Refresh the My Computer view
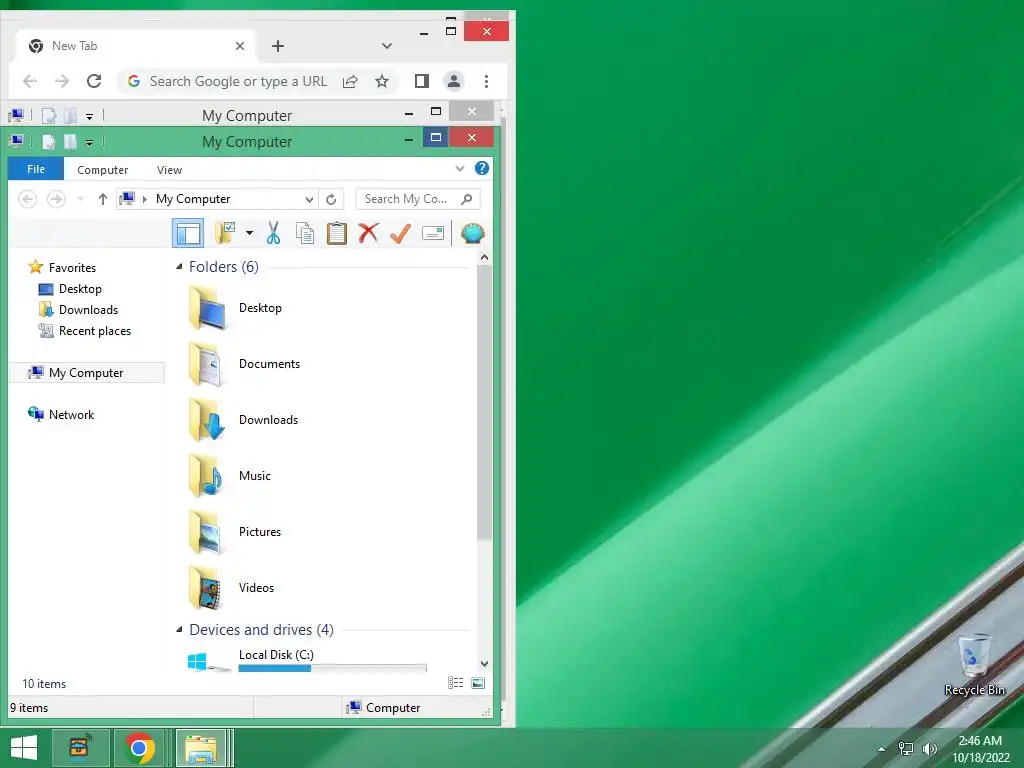The height and width of the screenshot is (768, 1024). (x=331, y=199)
